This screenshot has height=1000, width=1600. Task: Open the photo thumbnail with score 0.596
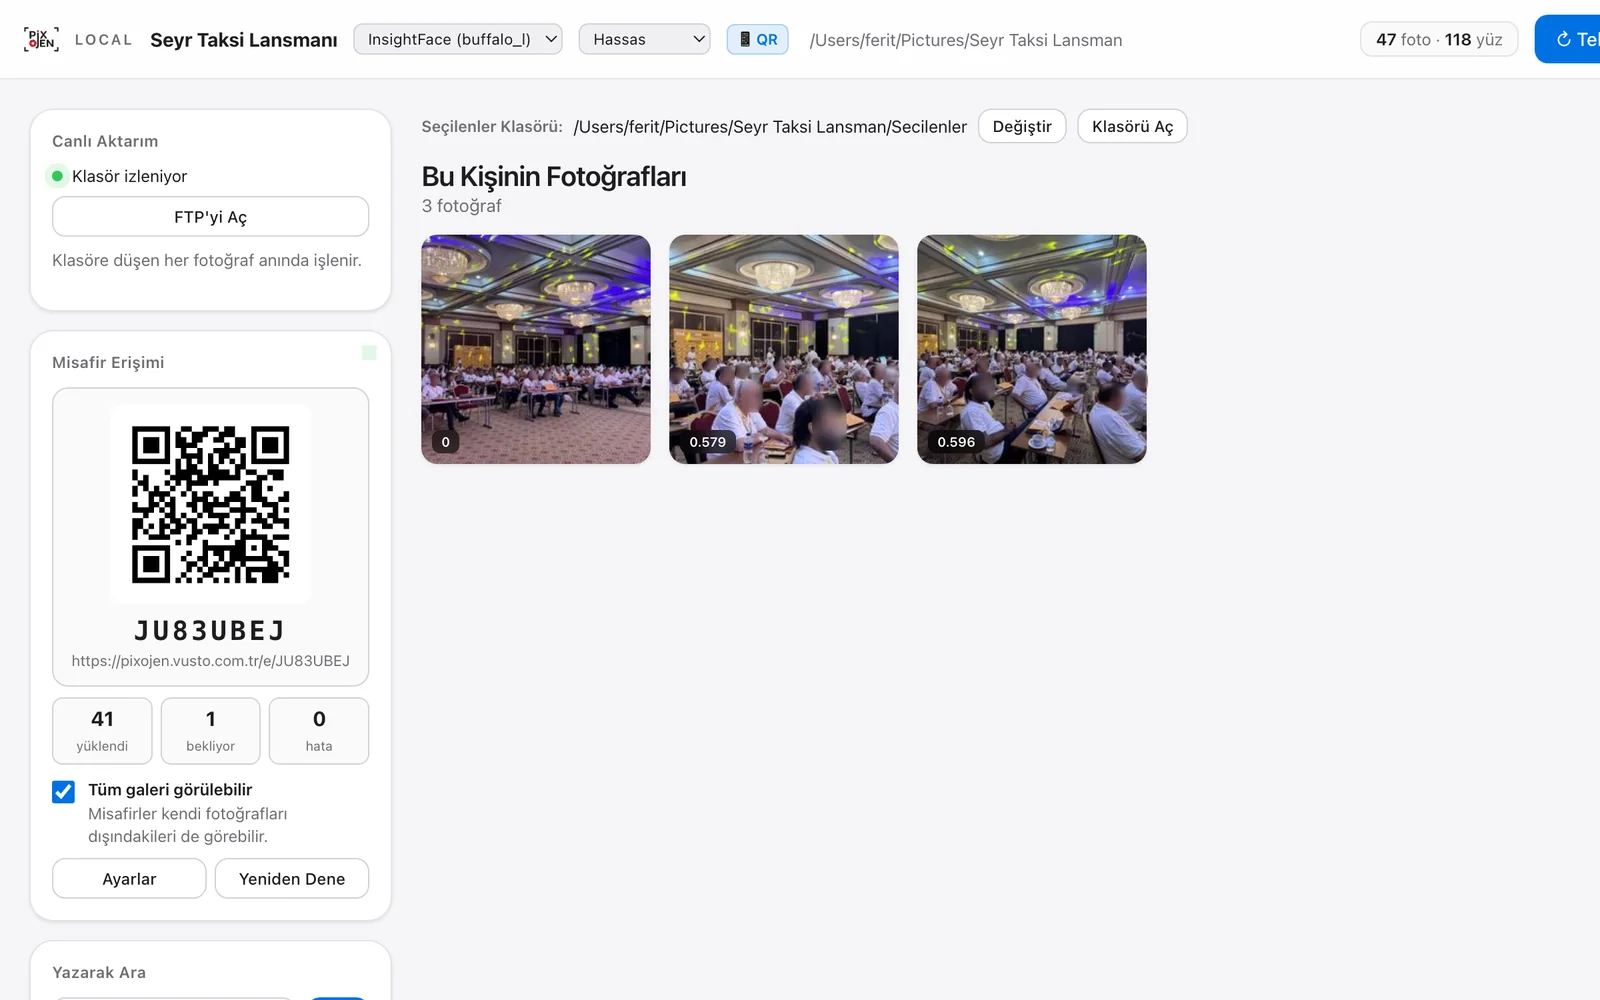[x=1032, y=349]
